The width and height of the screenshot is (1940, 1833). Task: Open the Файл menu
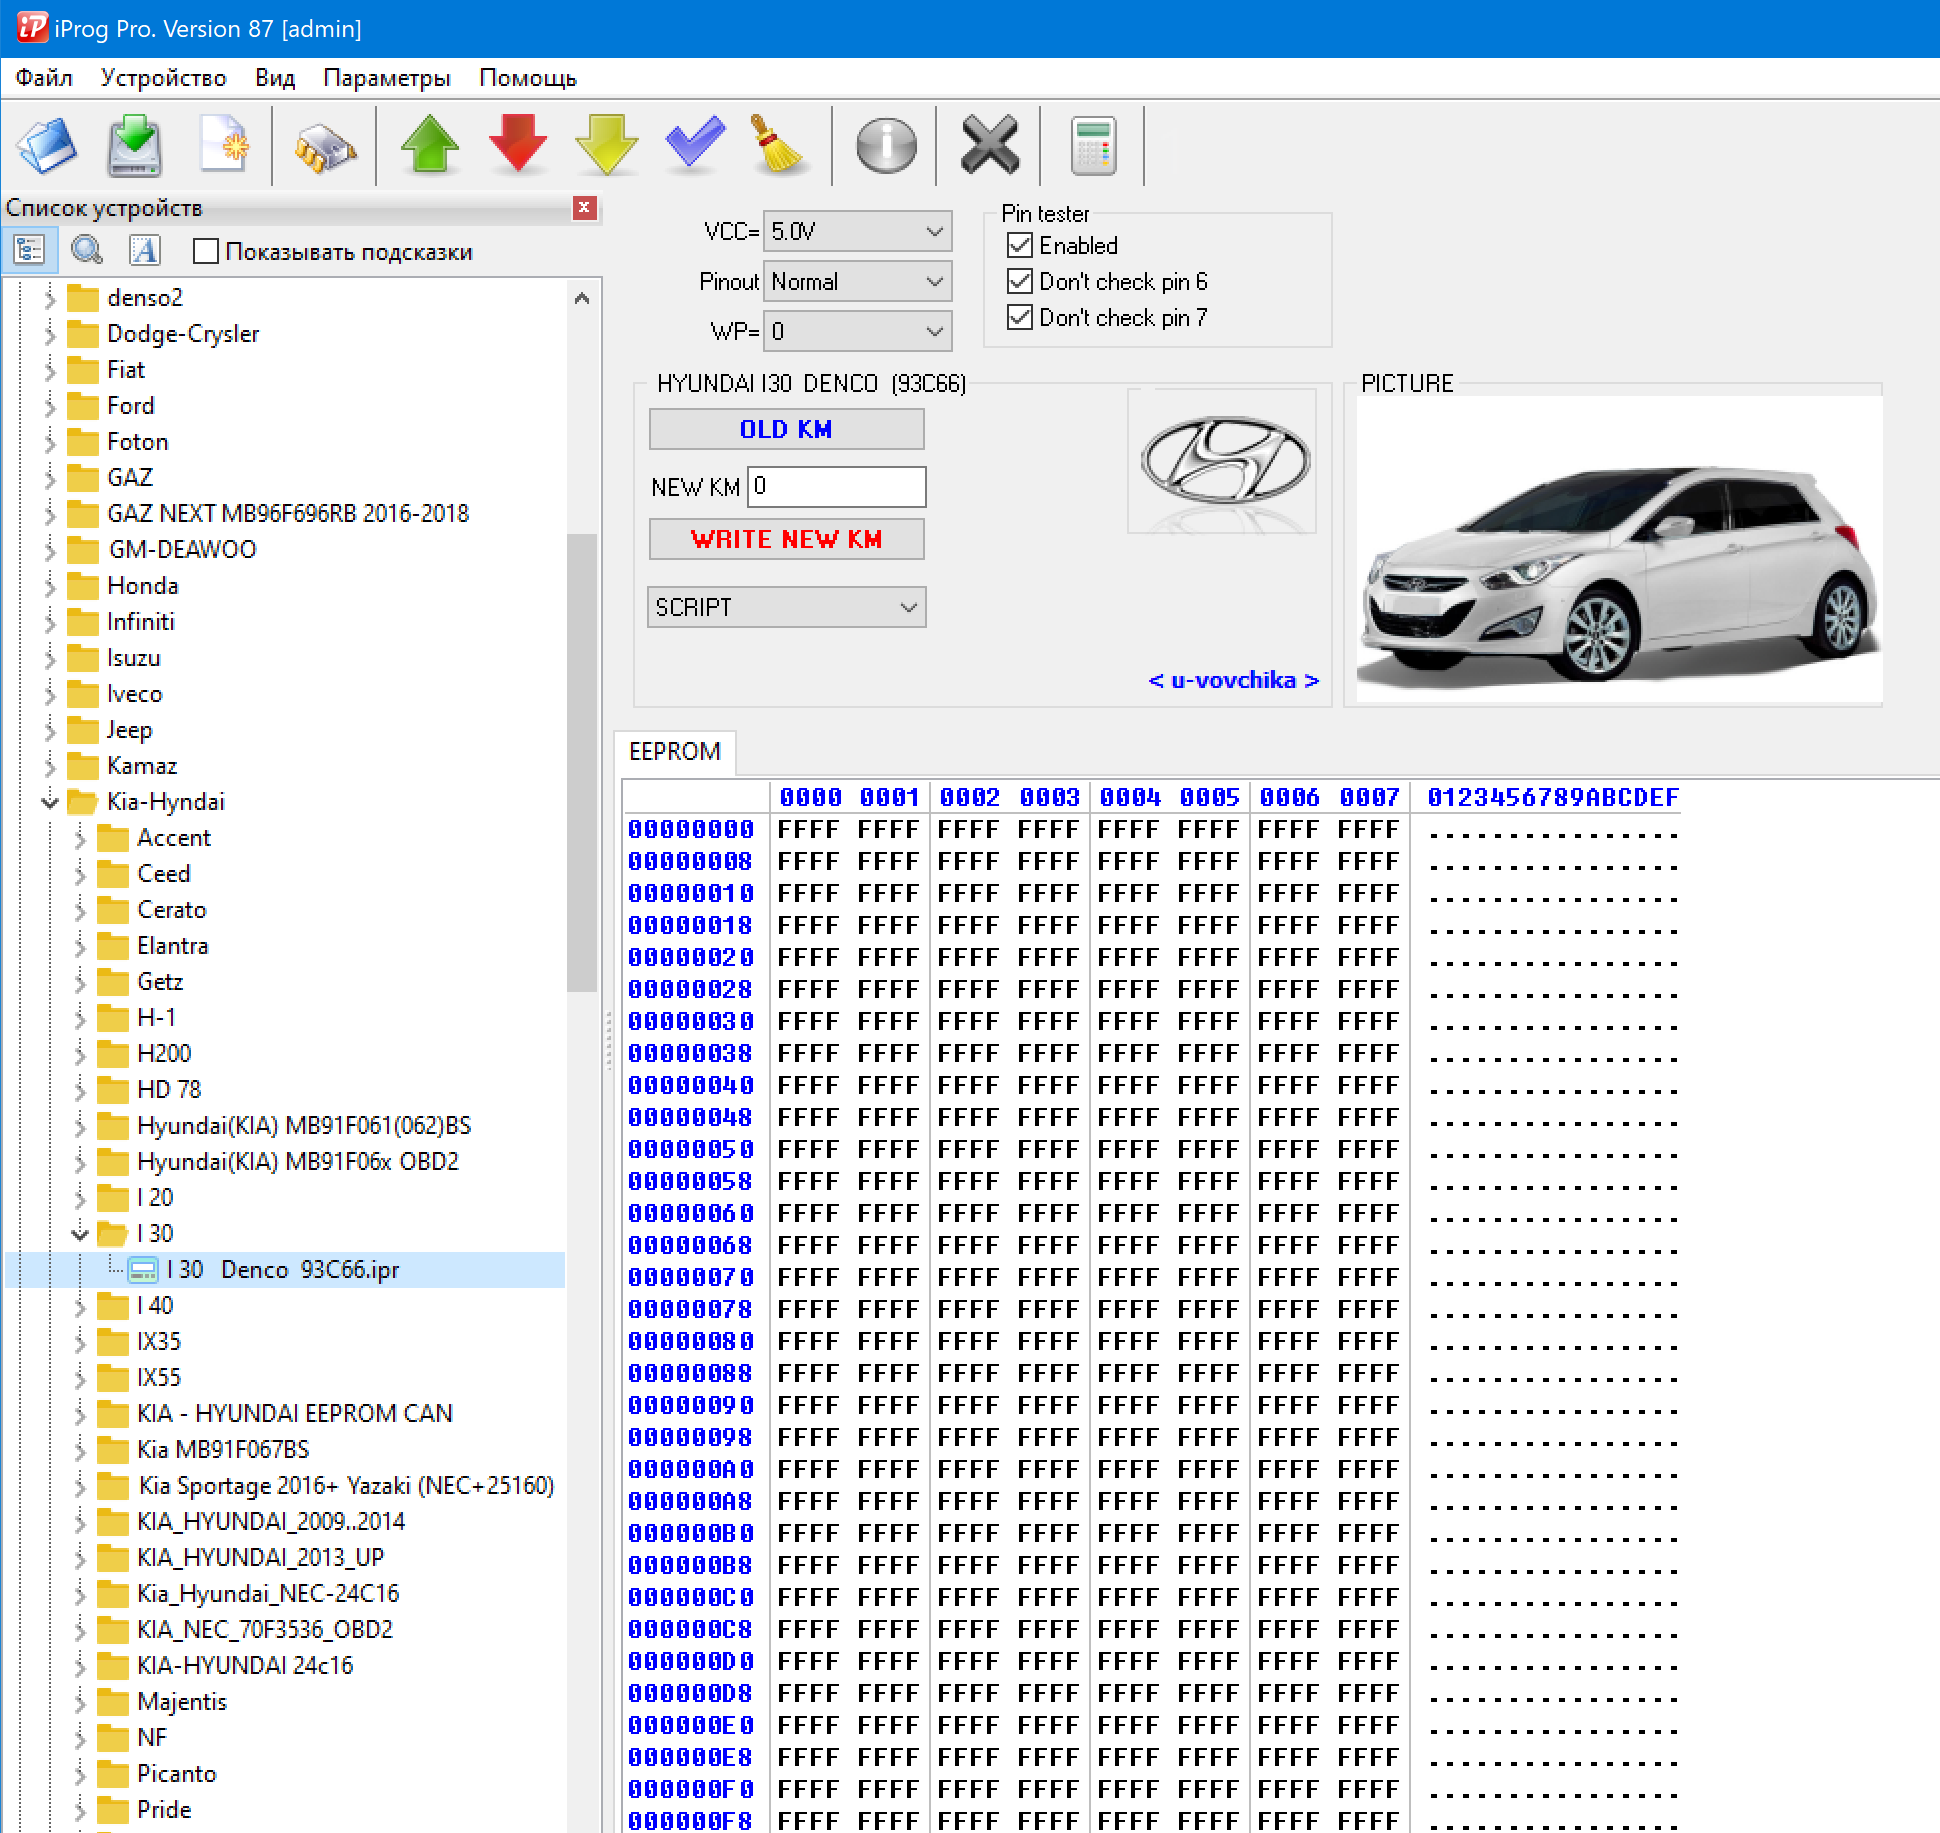(x=44, y=78)
